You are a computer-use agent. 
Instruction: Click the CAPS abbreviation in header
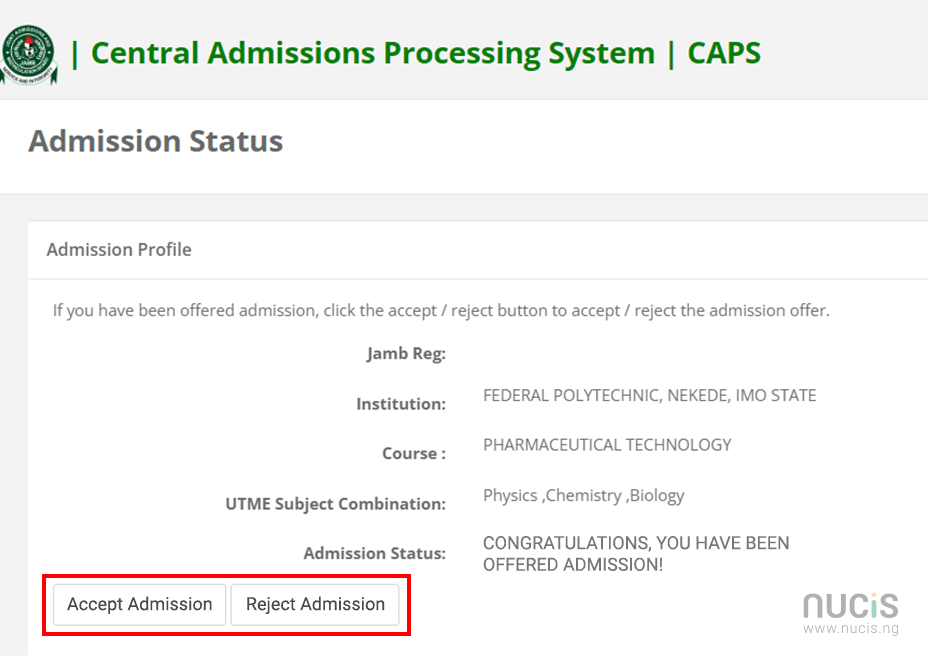point(724,53)
